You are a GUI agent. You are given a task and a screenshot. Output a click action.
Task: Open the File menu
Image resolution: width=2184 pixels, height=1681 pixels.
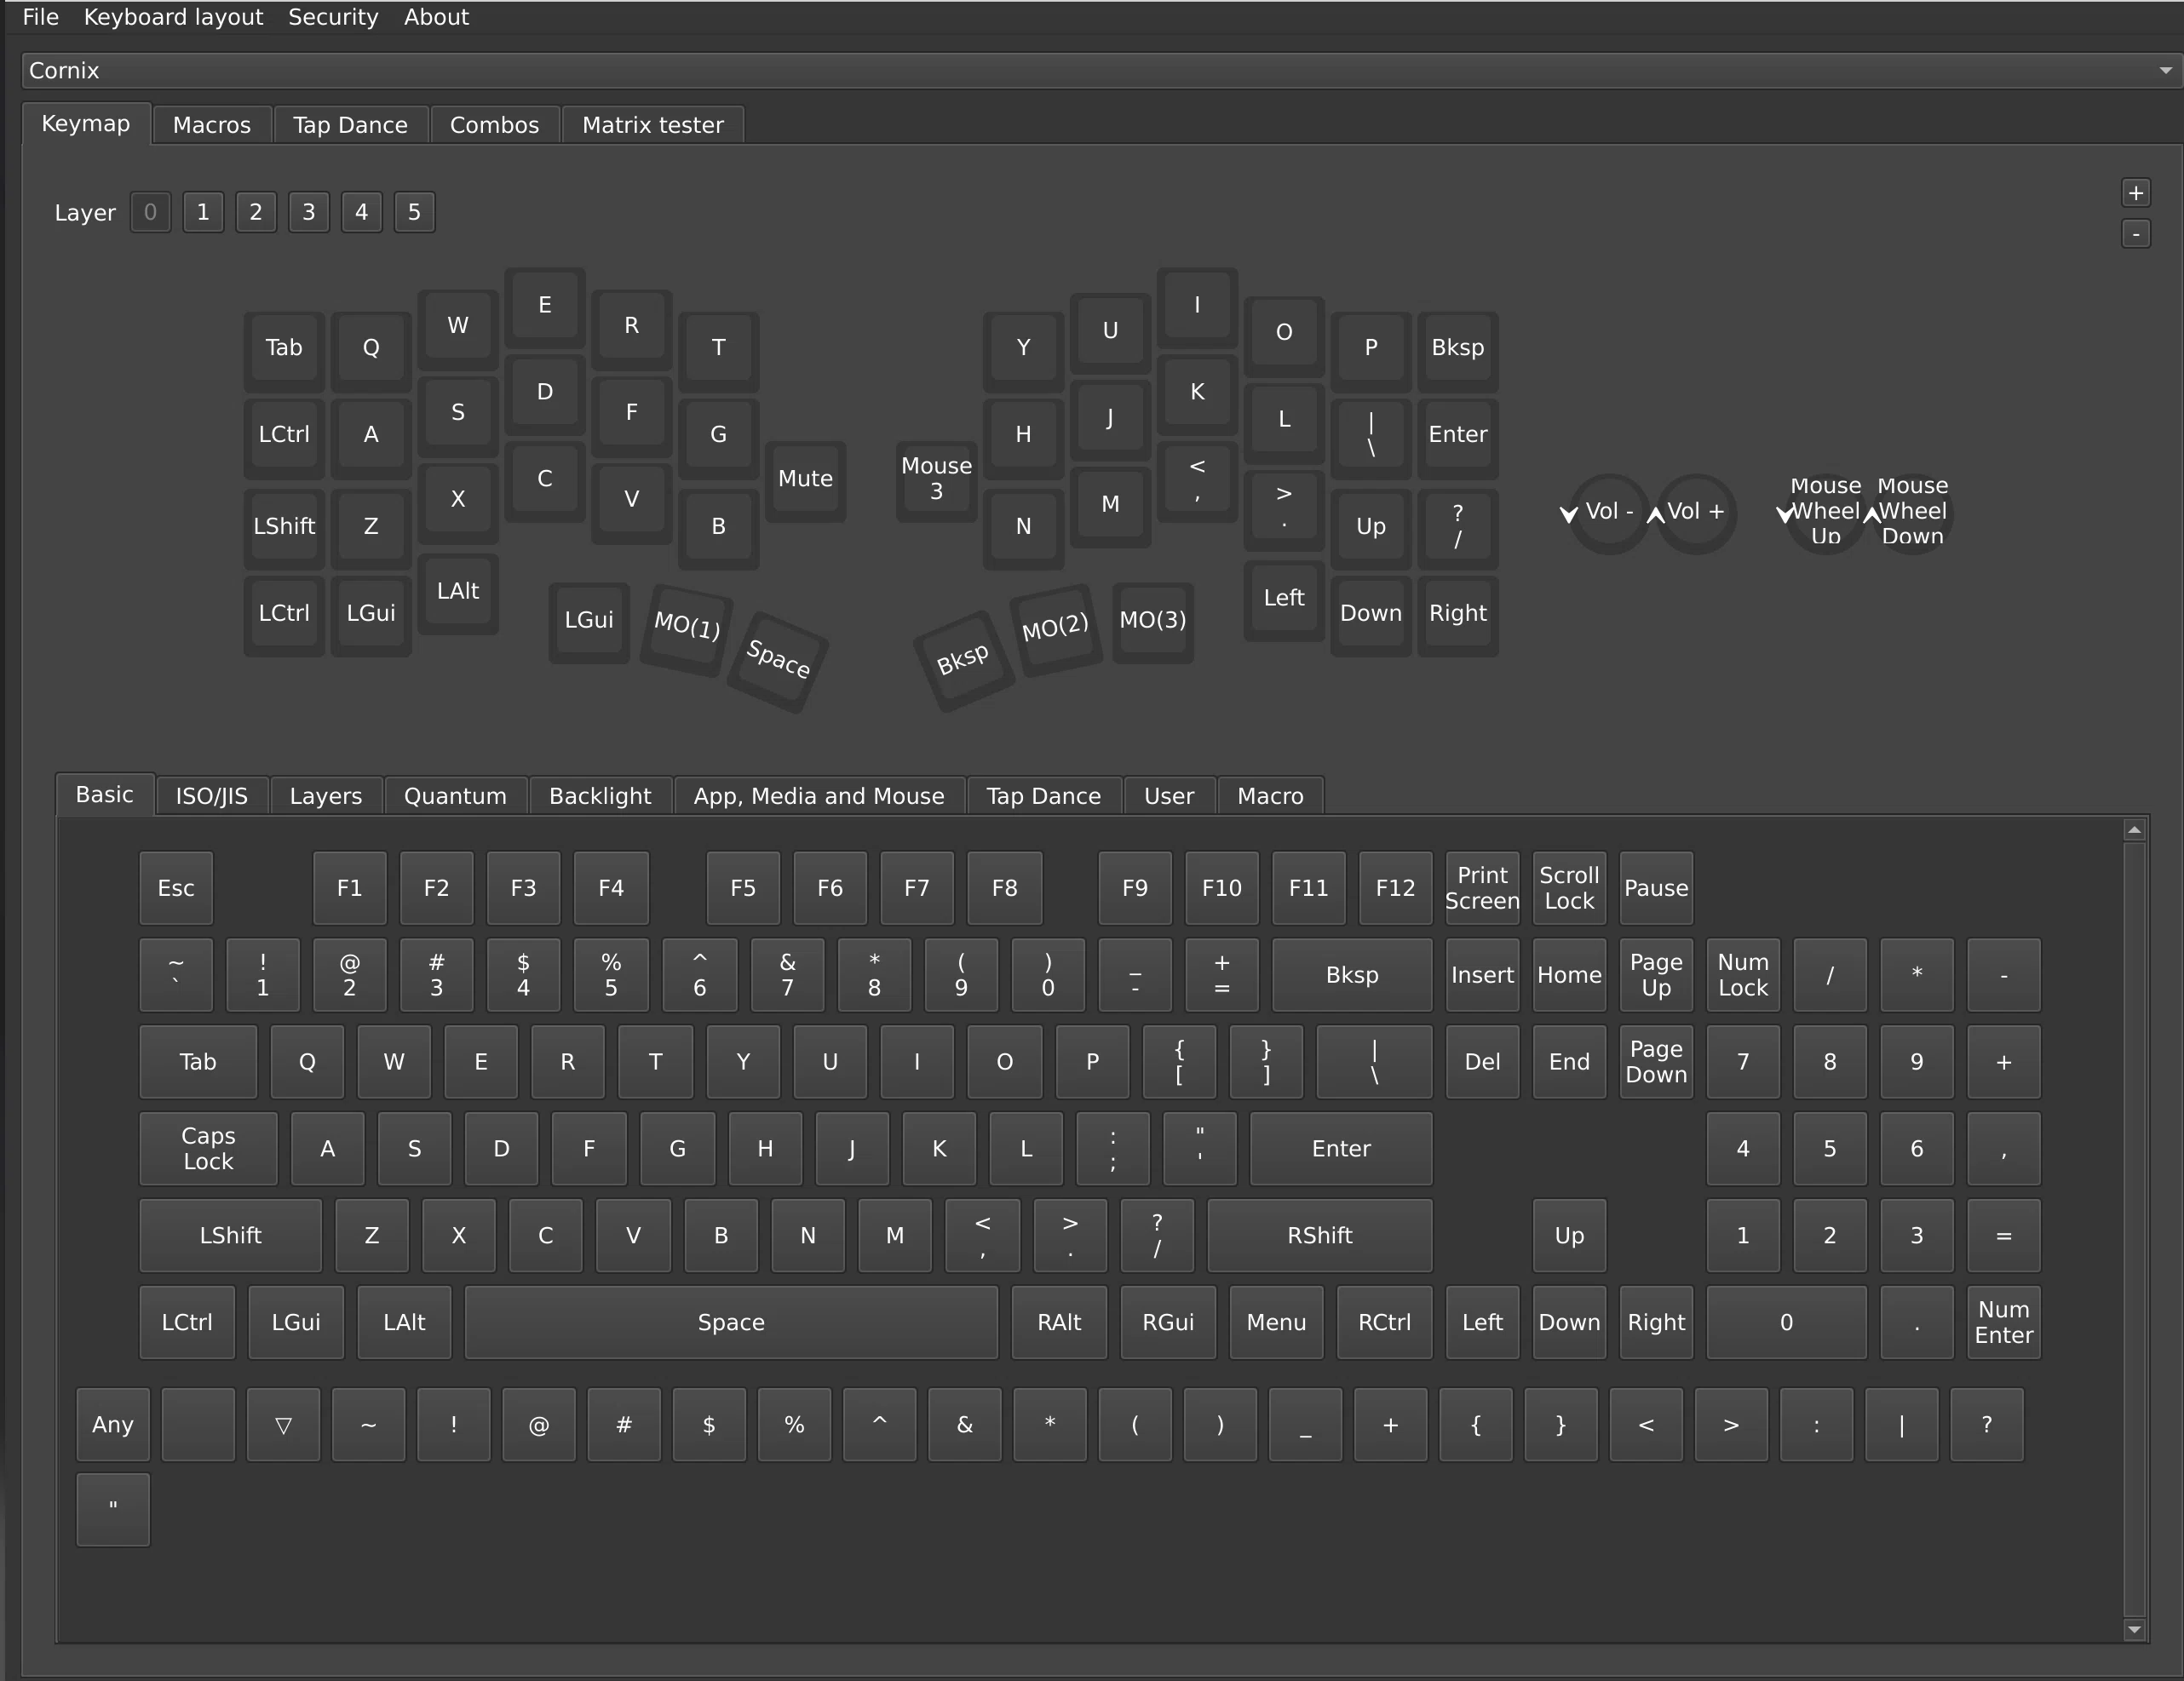40,17
